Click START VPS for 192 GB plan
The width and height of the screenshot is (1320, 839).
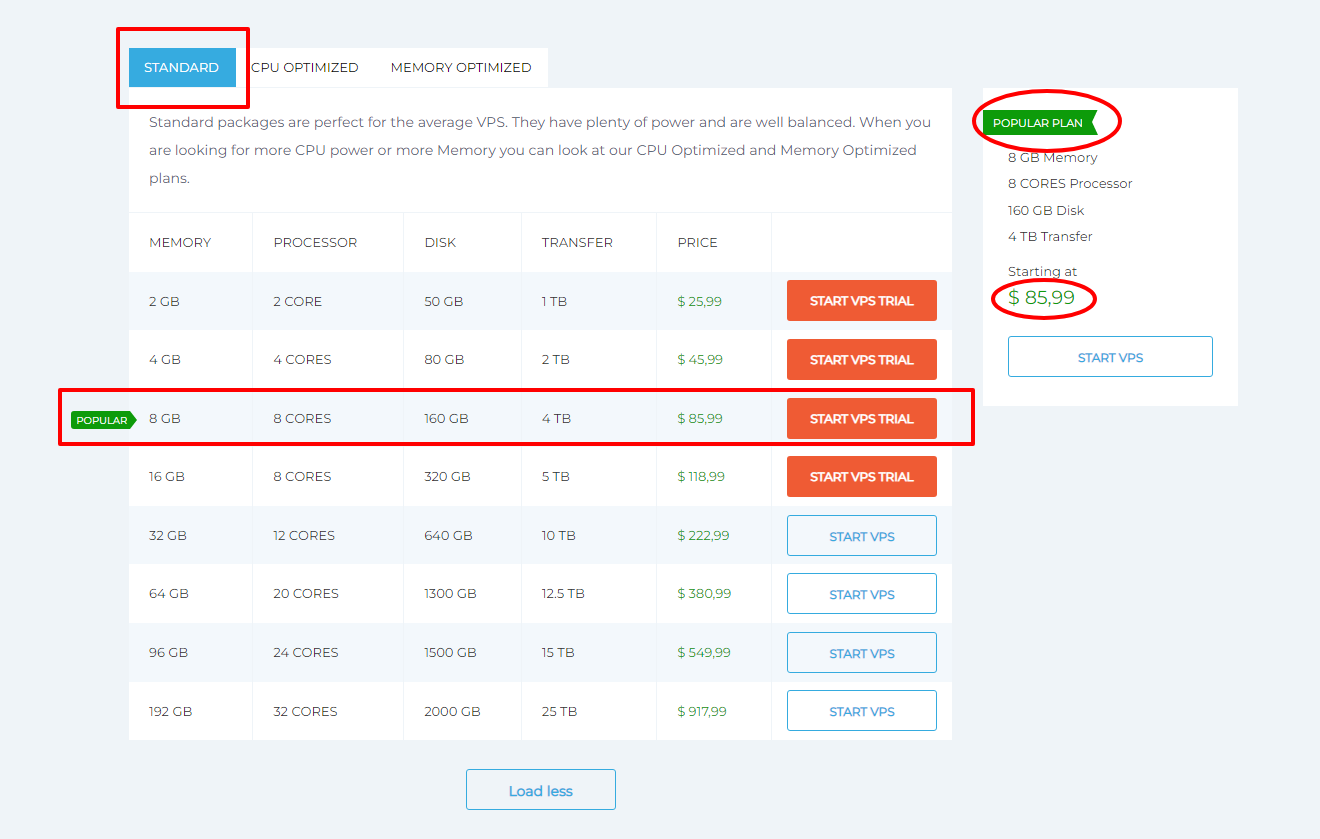862,711
